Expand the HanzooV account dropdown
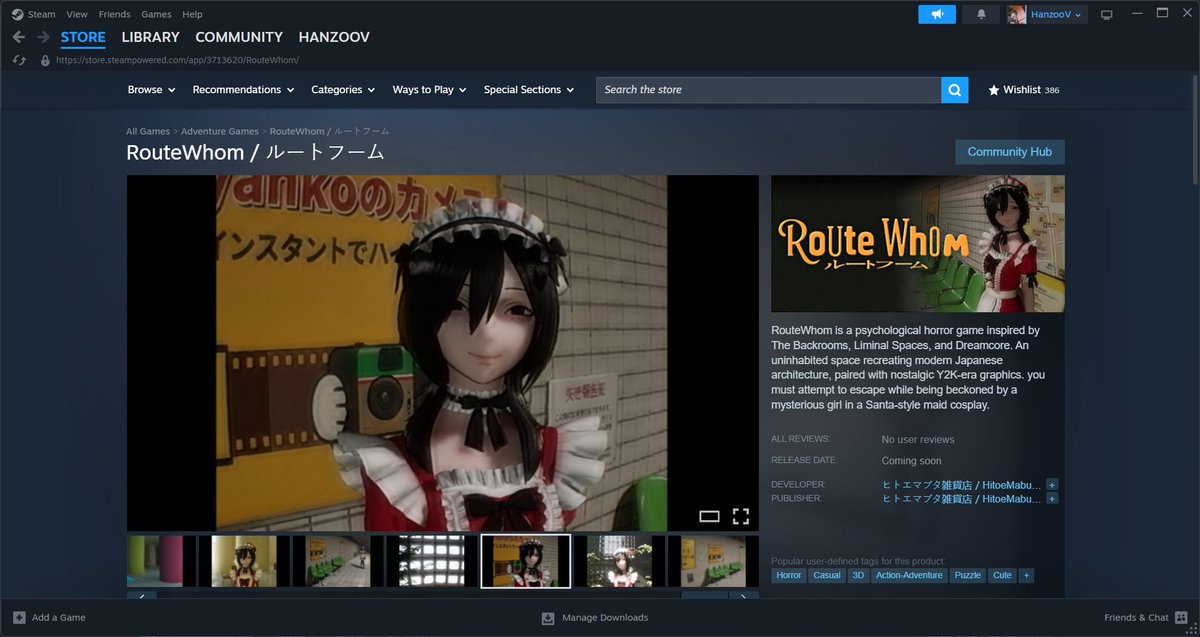This screenshot has height=637, width=1200. [x=1058, y=14]
